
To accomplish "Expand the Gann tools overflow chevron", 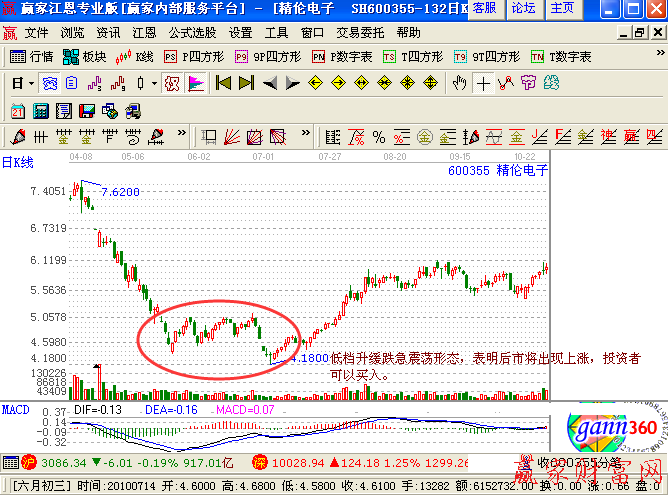I will [x=305, y=133].
